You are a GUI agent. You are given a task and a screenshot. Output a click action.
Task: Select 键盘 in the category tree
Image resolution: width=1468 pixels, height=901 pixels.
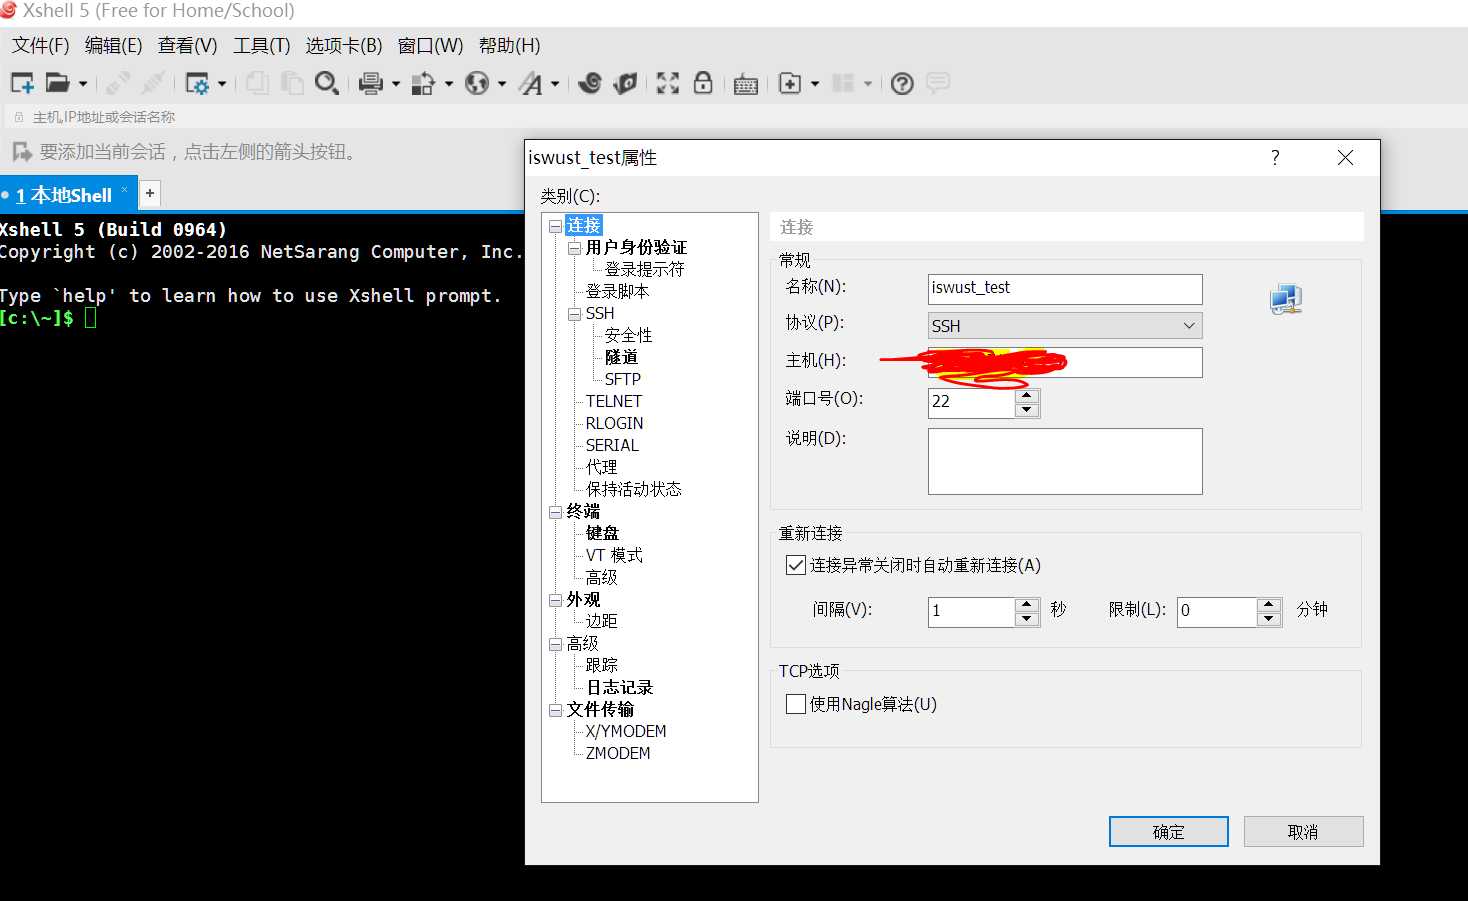[x=602, y=534]
